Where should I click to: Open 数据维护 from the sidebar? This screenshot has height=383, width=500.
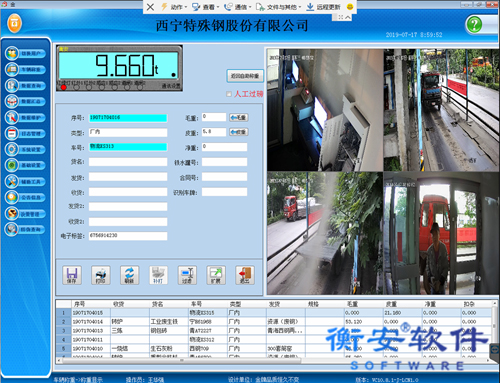[x=25, y=117]
